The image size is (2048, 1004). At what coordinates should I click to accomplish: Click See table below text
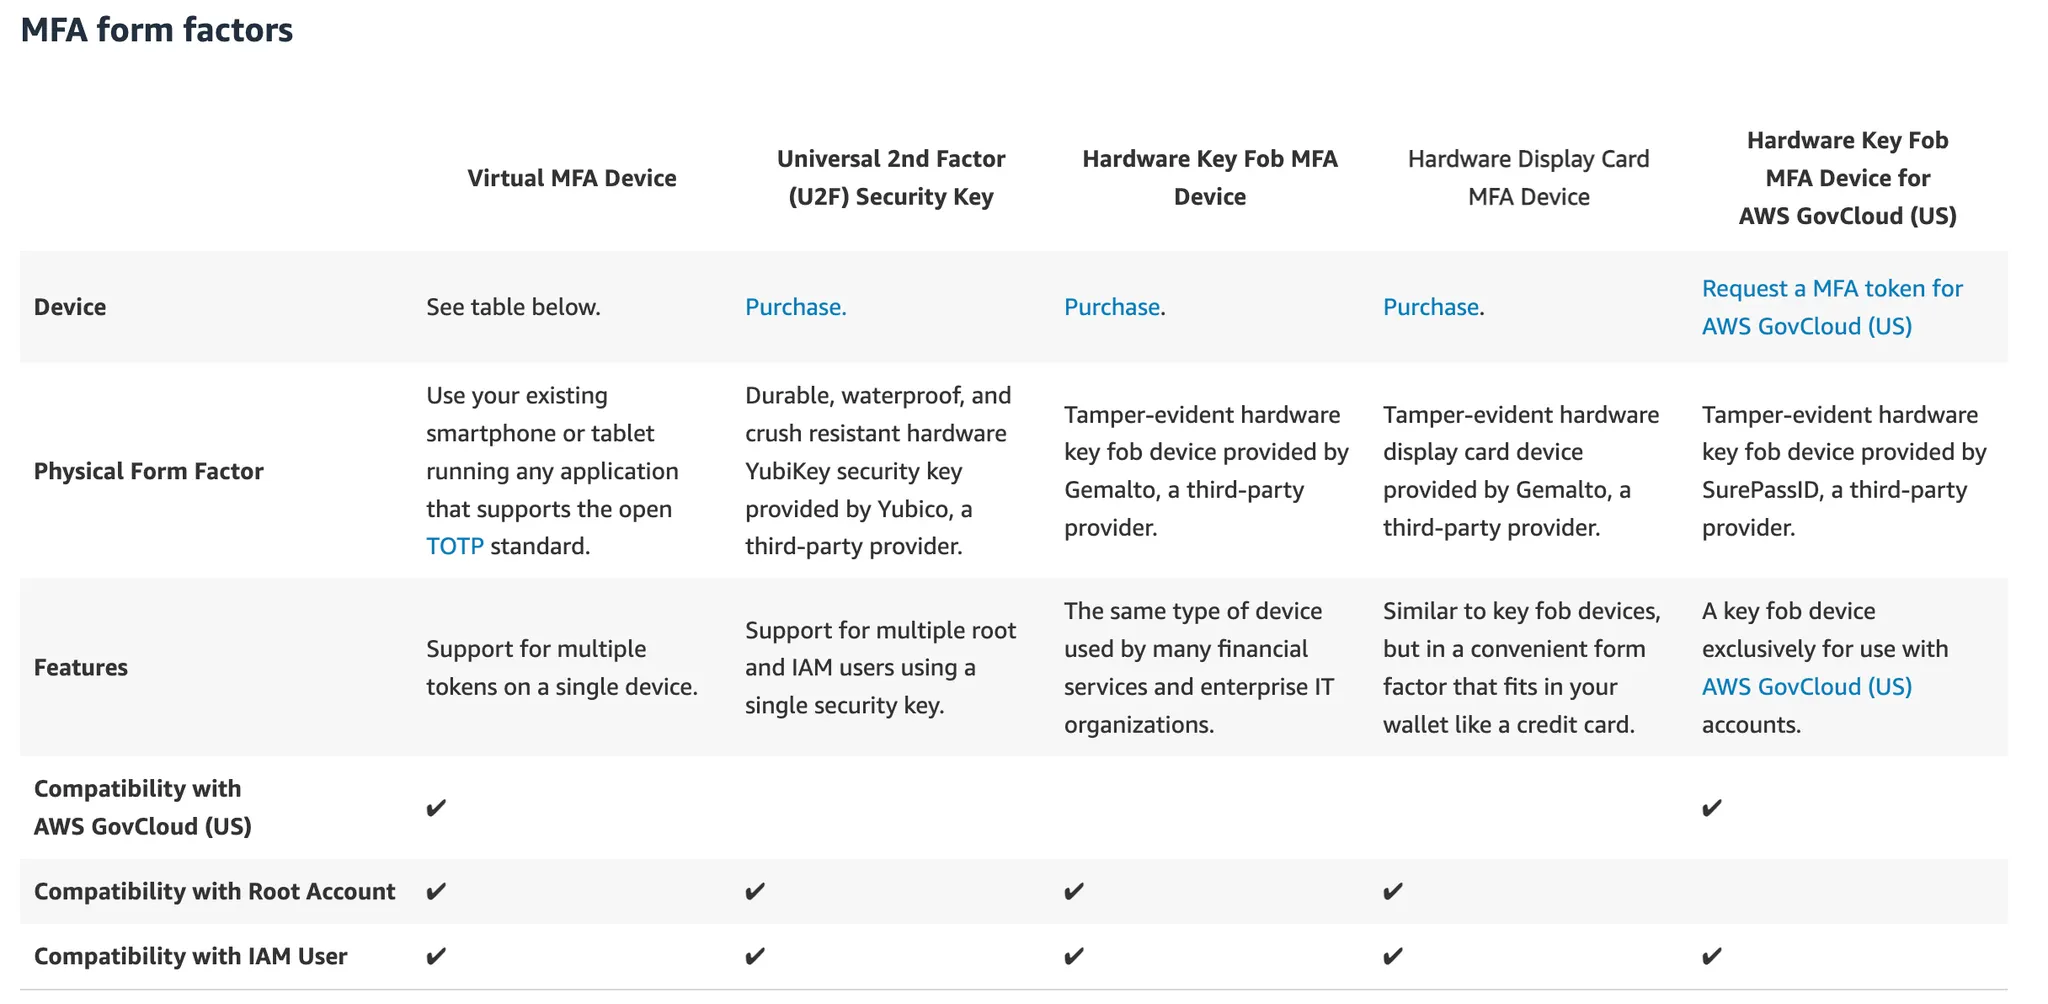tap(513, 307)
